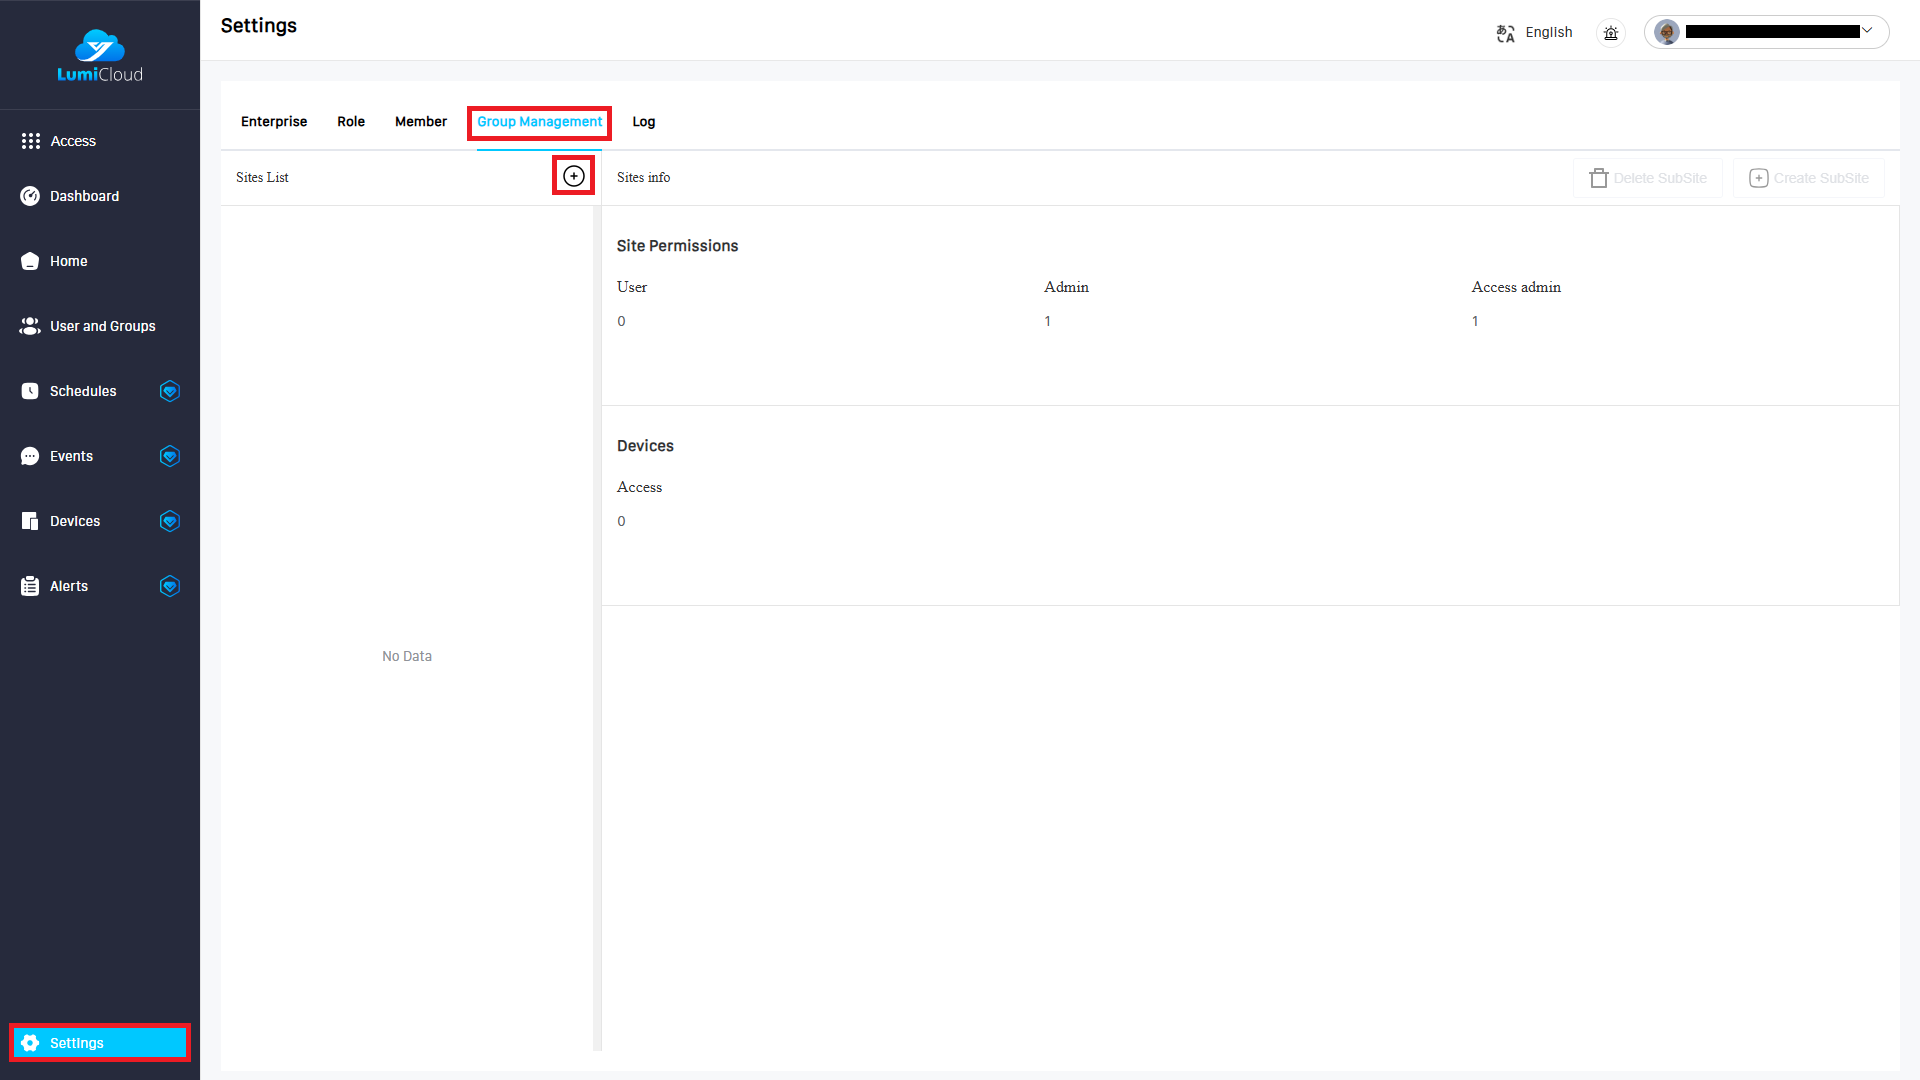The image size is (1920, 1080).
Task: Click the alarm bell icon in header
Action: coord(1611,33)
